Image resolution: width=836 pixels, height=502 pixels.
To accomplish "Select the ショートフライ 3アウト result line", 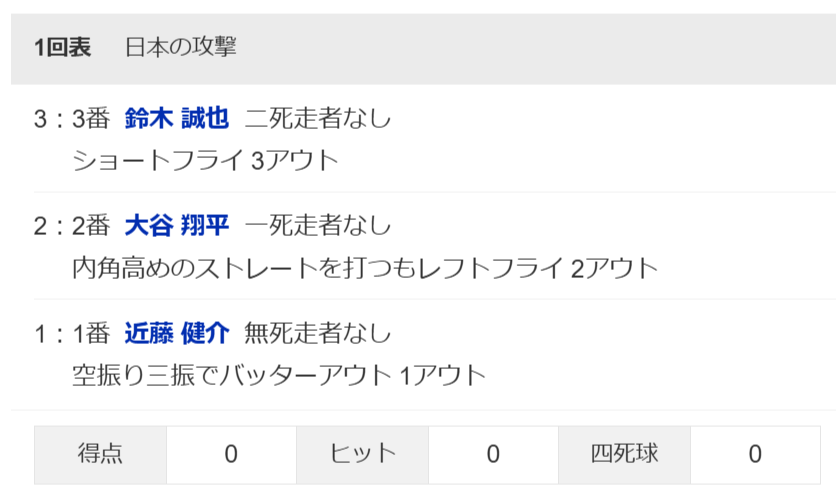I will point(206,160).
